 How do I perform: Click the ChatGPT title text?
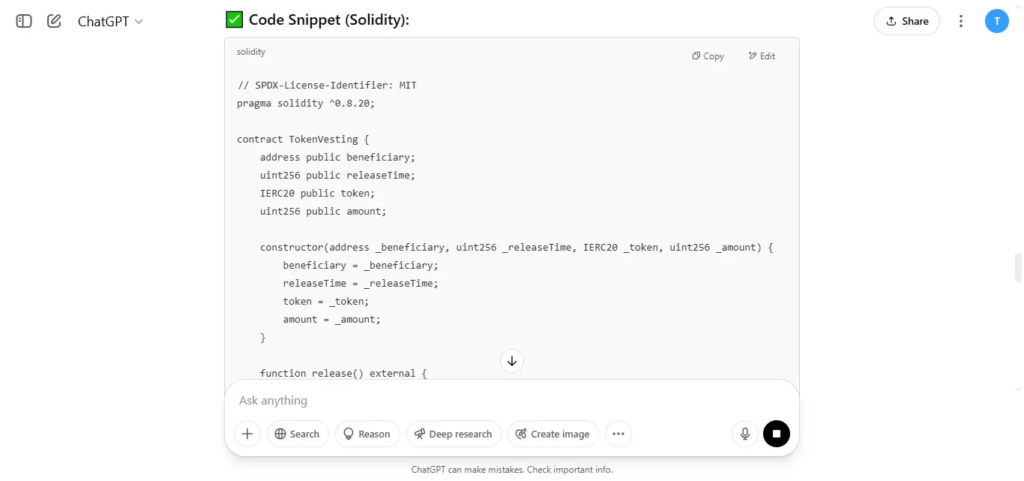[103, 21]
